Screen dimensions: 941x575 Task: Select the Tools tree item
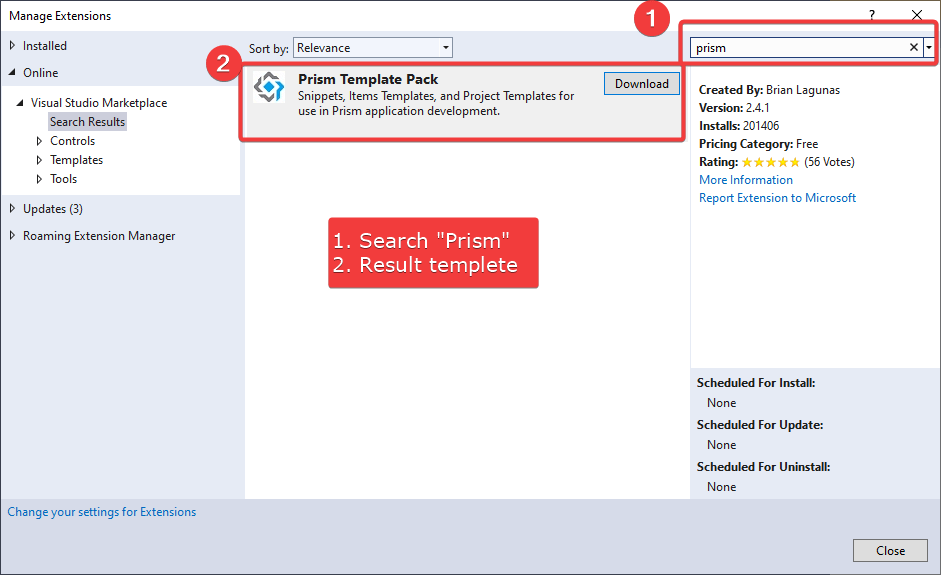click(64, 179)
